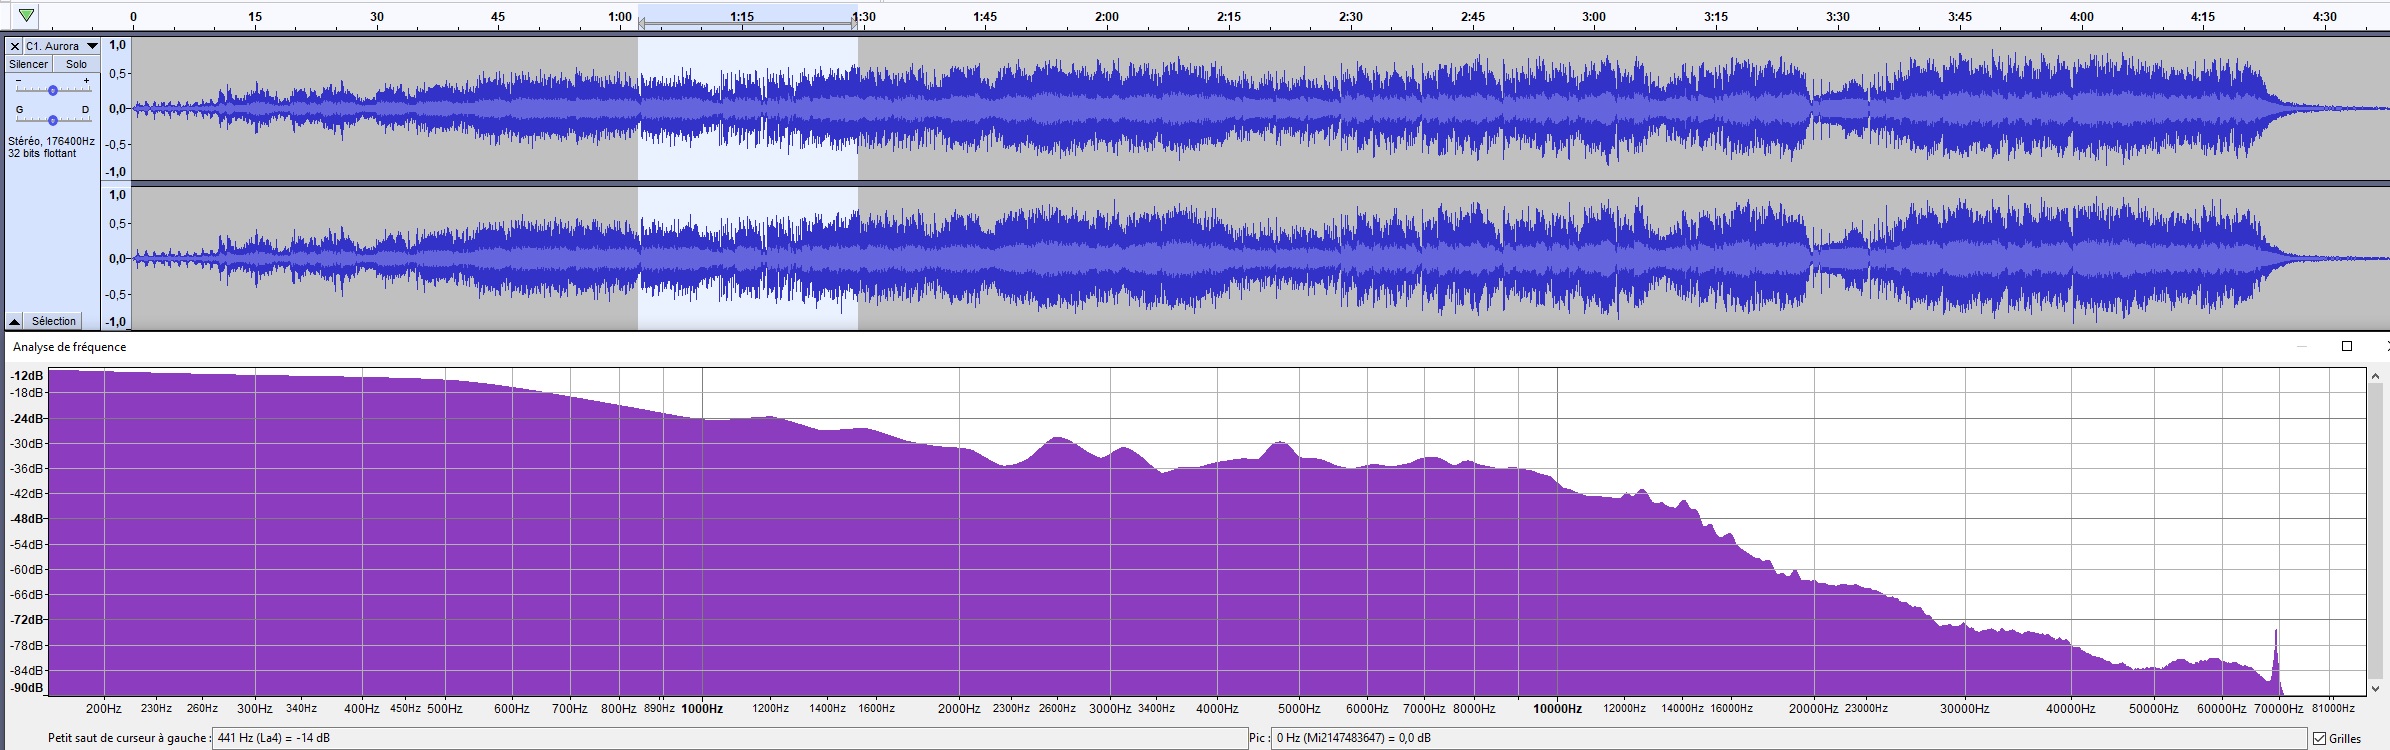Click the 5000Hz label on frequency axis
Screen dimensions: 2390x750
coord(1299,708)
